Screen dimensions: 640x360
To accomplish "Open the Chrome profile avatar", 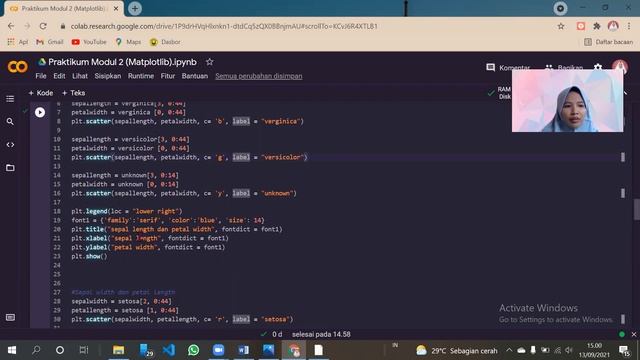I will [613, 26].
